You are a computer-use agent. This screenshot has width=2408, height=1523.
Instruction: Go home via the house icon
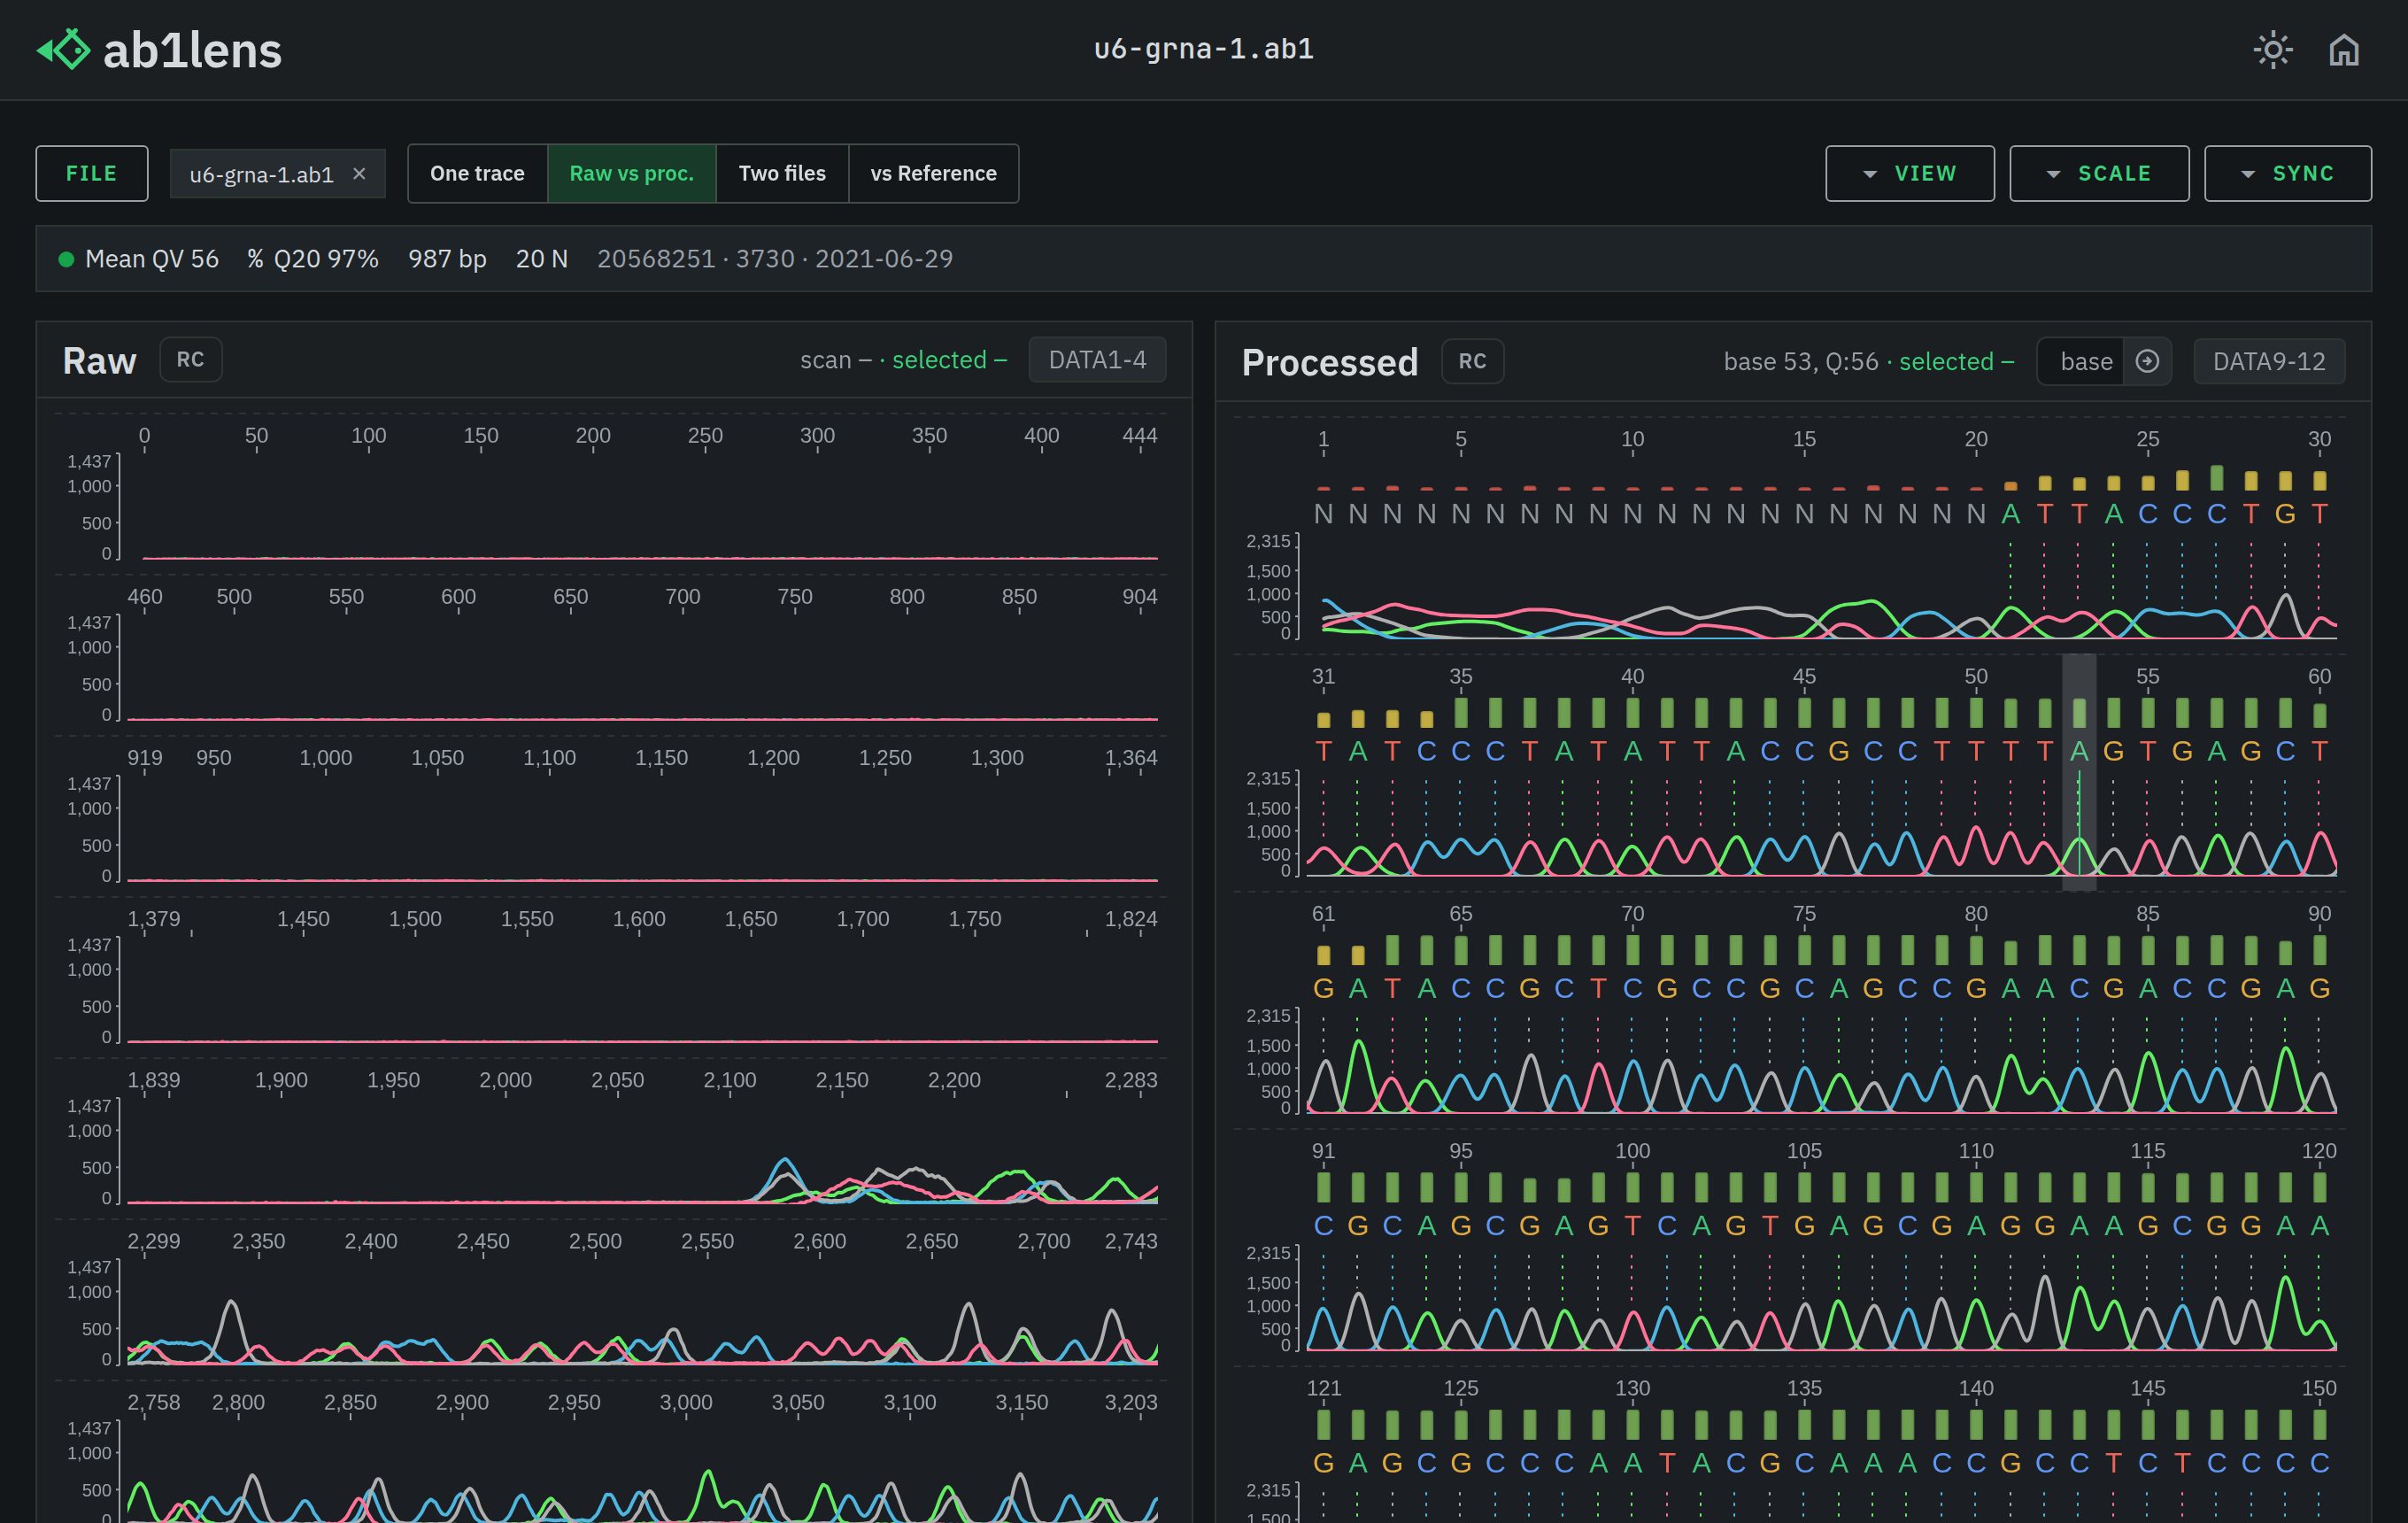(2344, 49)
